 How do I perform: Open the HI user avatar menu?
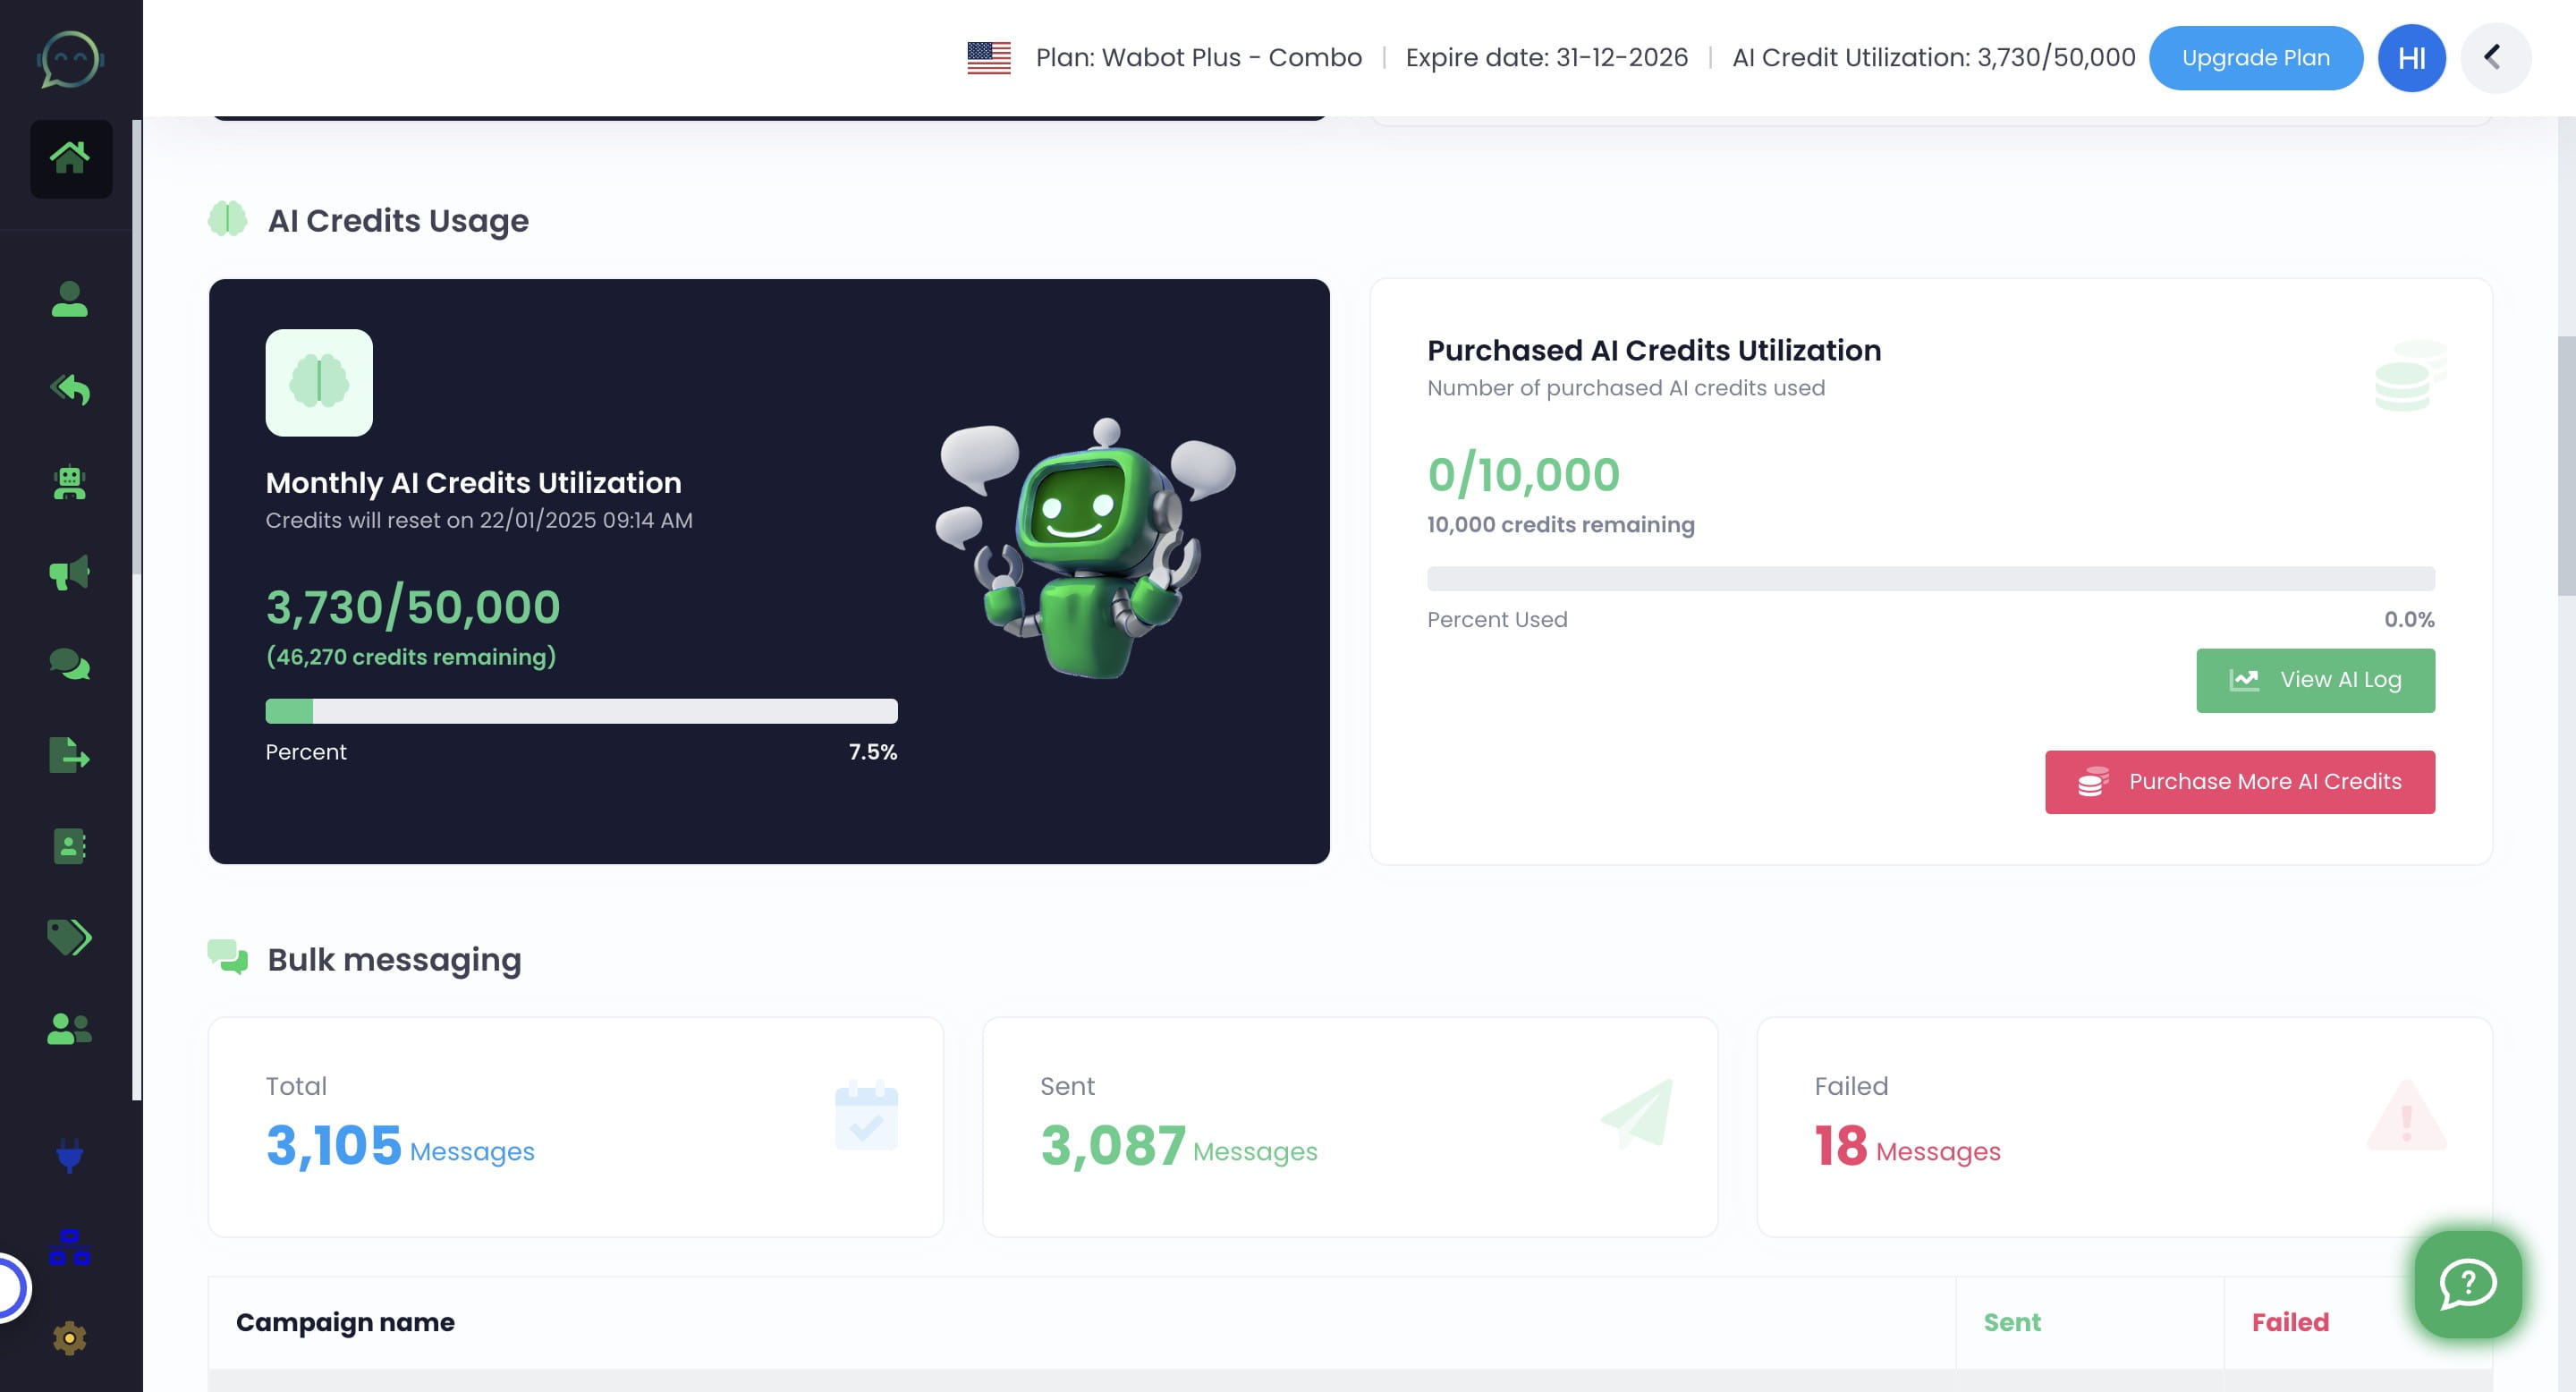point(2411,58)
